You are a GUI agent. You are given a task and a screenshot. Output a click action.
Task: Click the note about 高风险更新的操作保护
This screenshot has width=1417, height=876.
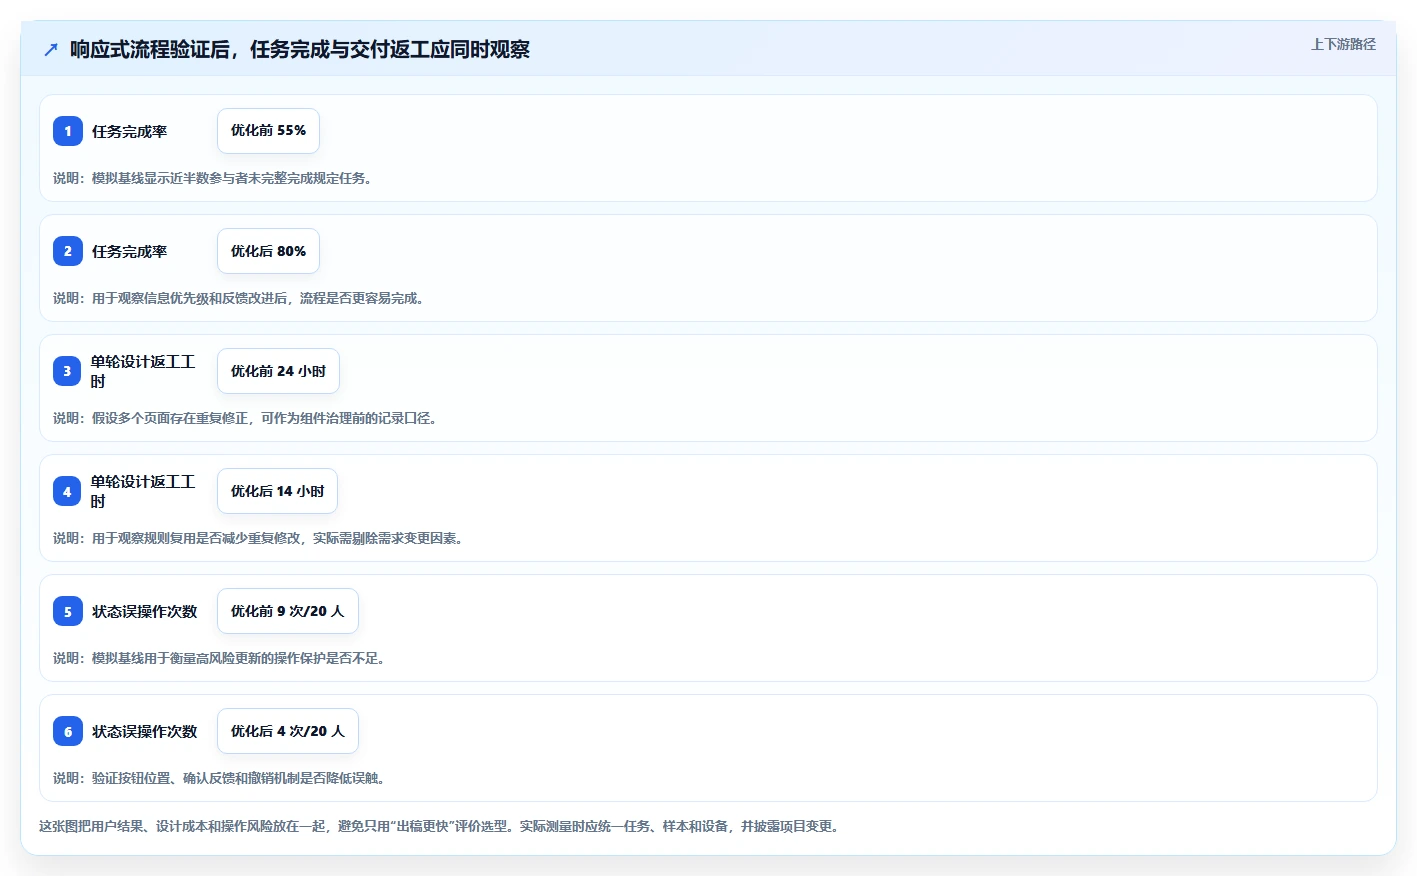[x=219, y=658]
